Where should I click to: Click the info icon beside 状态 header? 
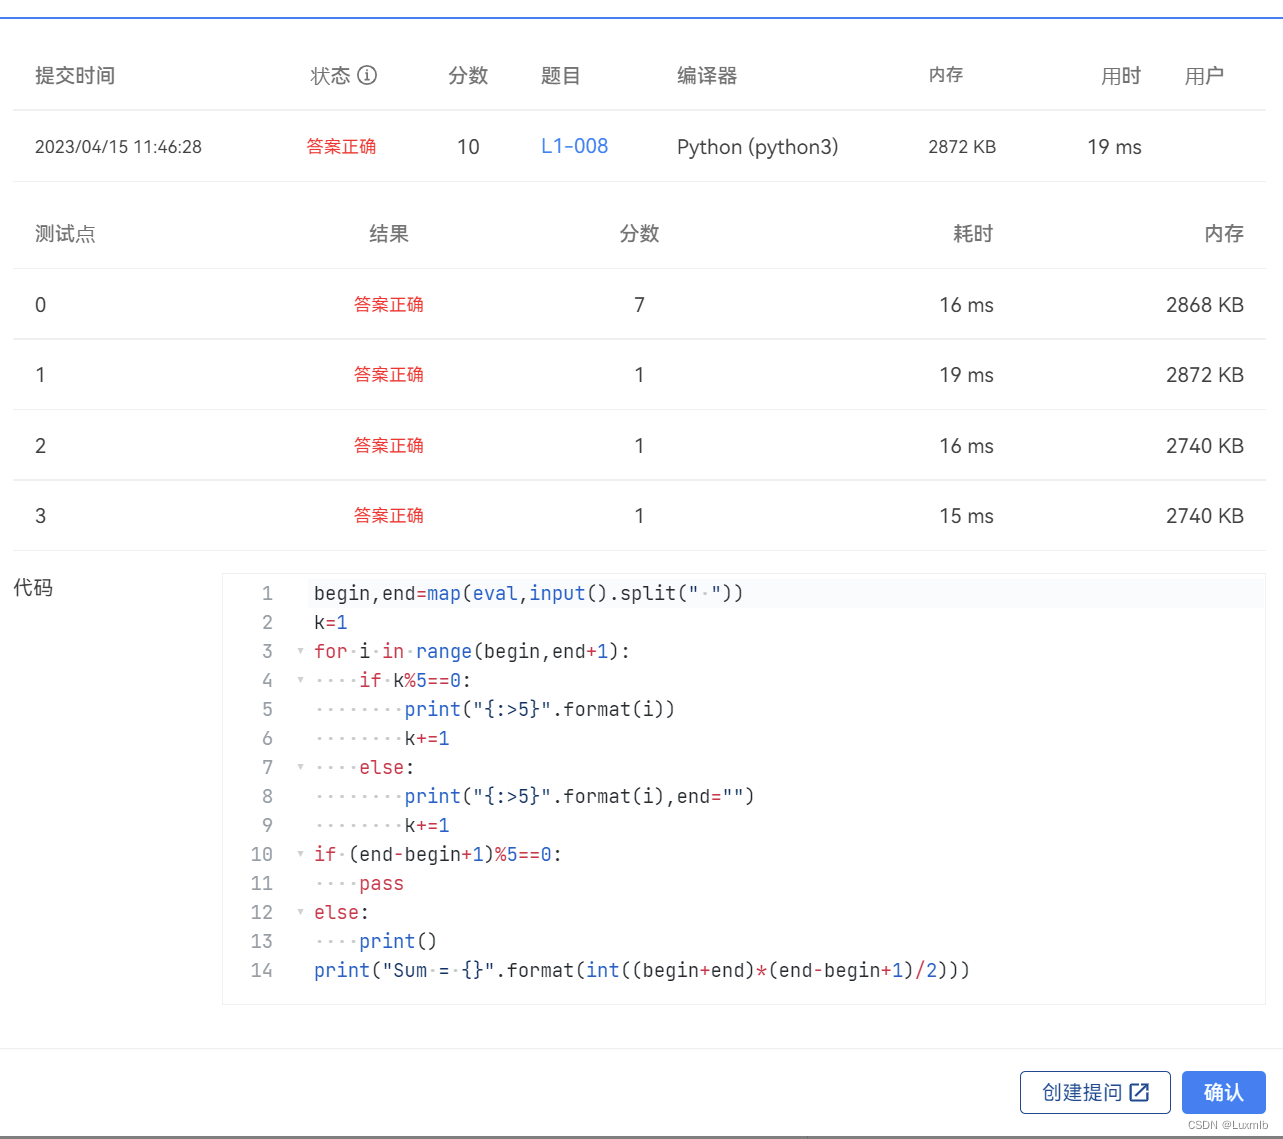click(368, 75)
